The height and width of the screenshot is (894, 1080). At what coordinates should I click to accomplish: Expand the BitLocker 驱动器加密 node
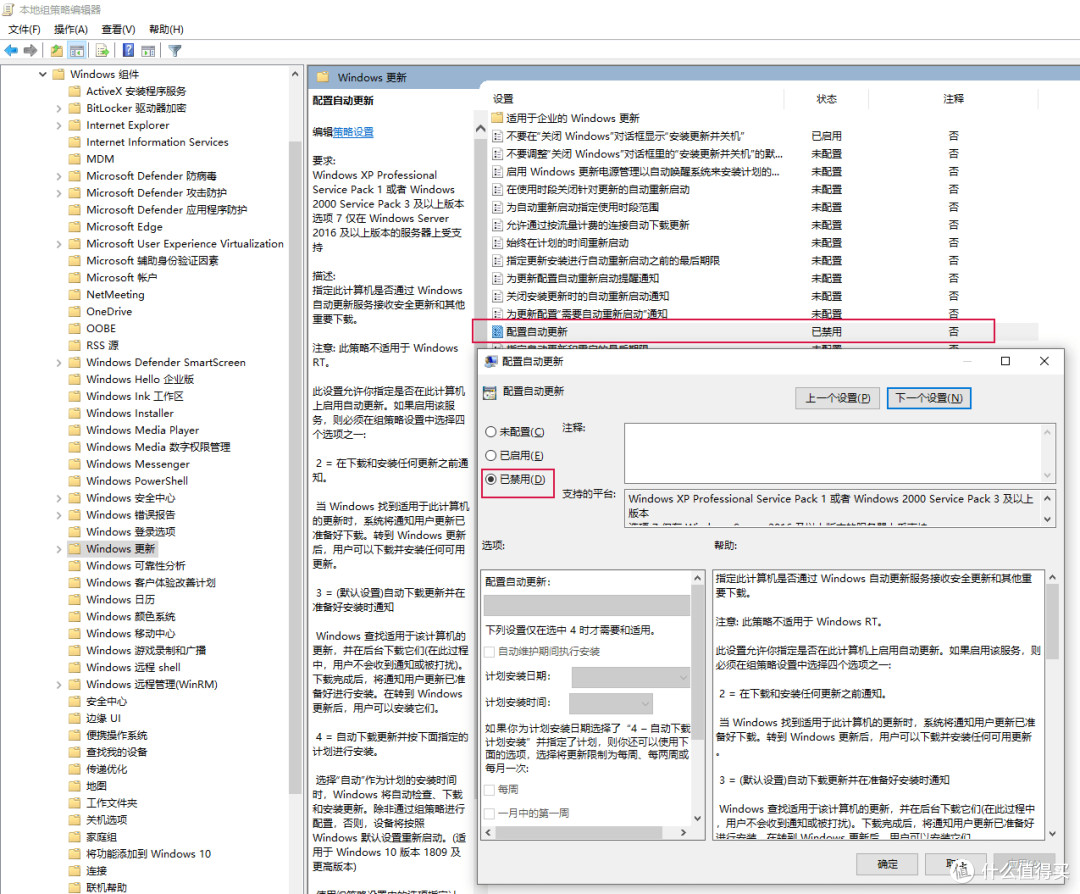pos(59,108)
